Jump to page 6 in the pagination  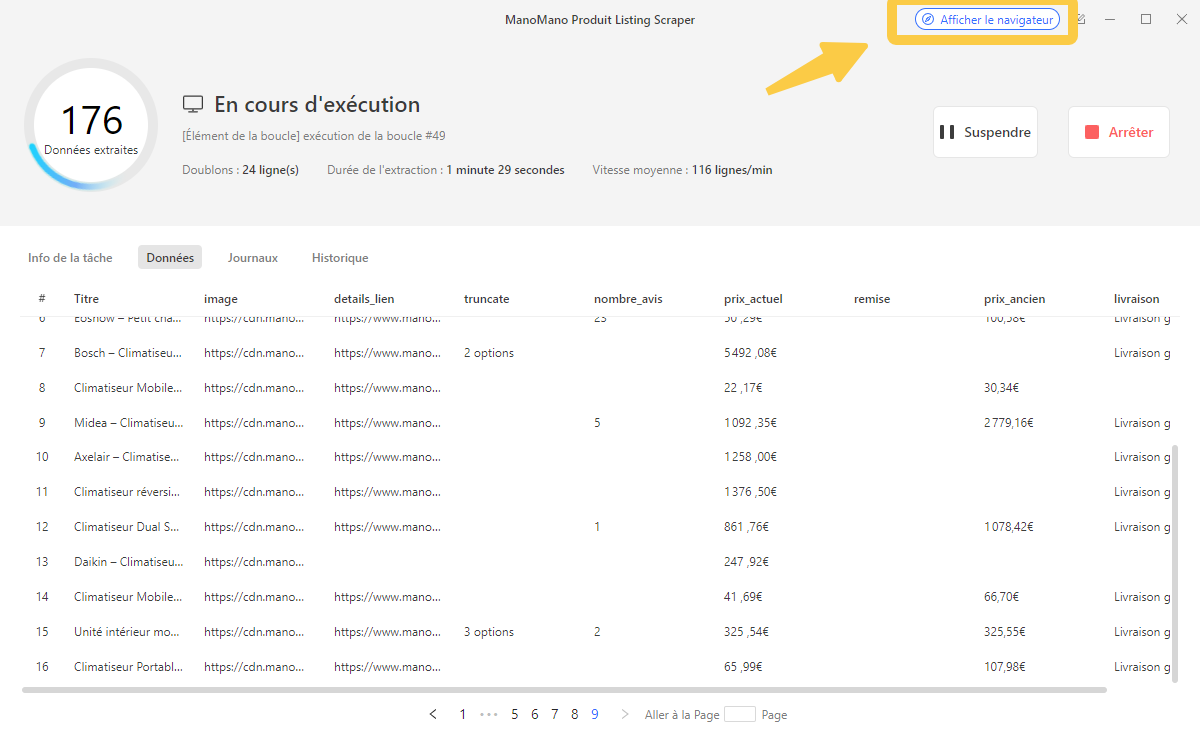[535, 714]
